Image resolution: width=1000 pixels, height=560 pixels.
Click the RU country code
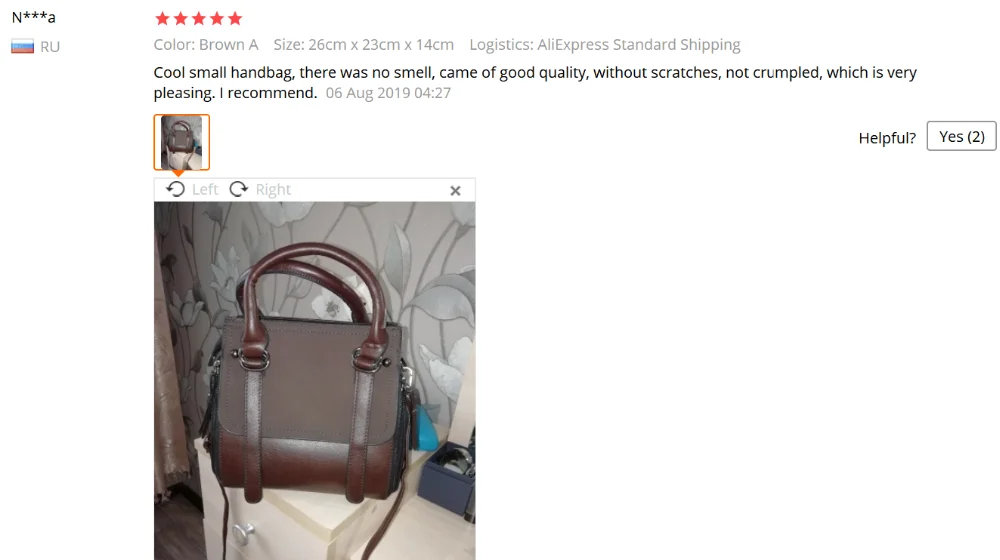[50, 47]
